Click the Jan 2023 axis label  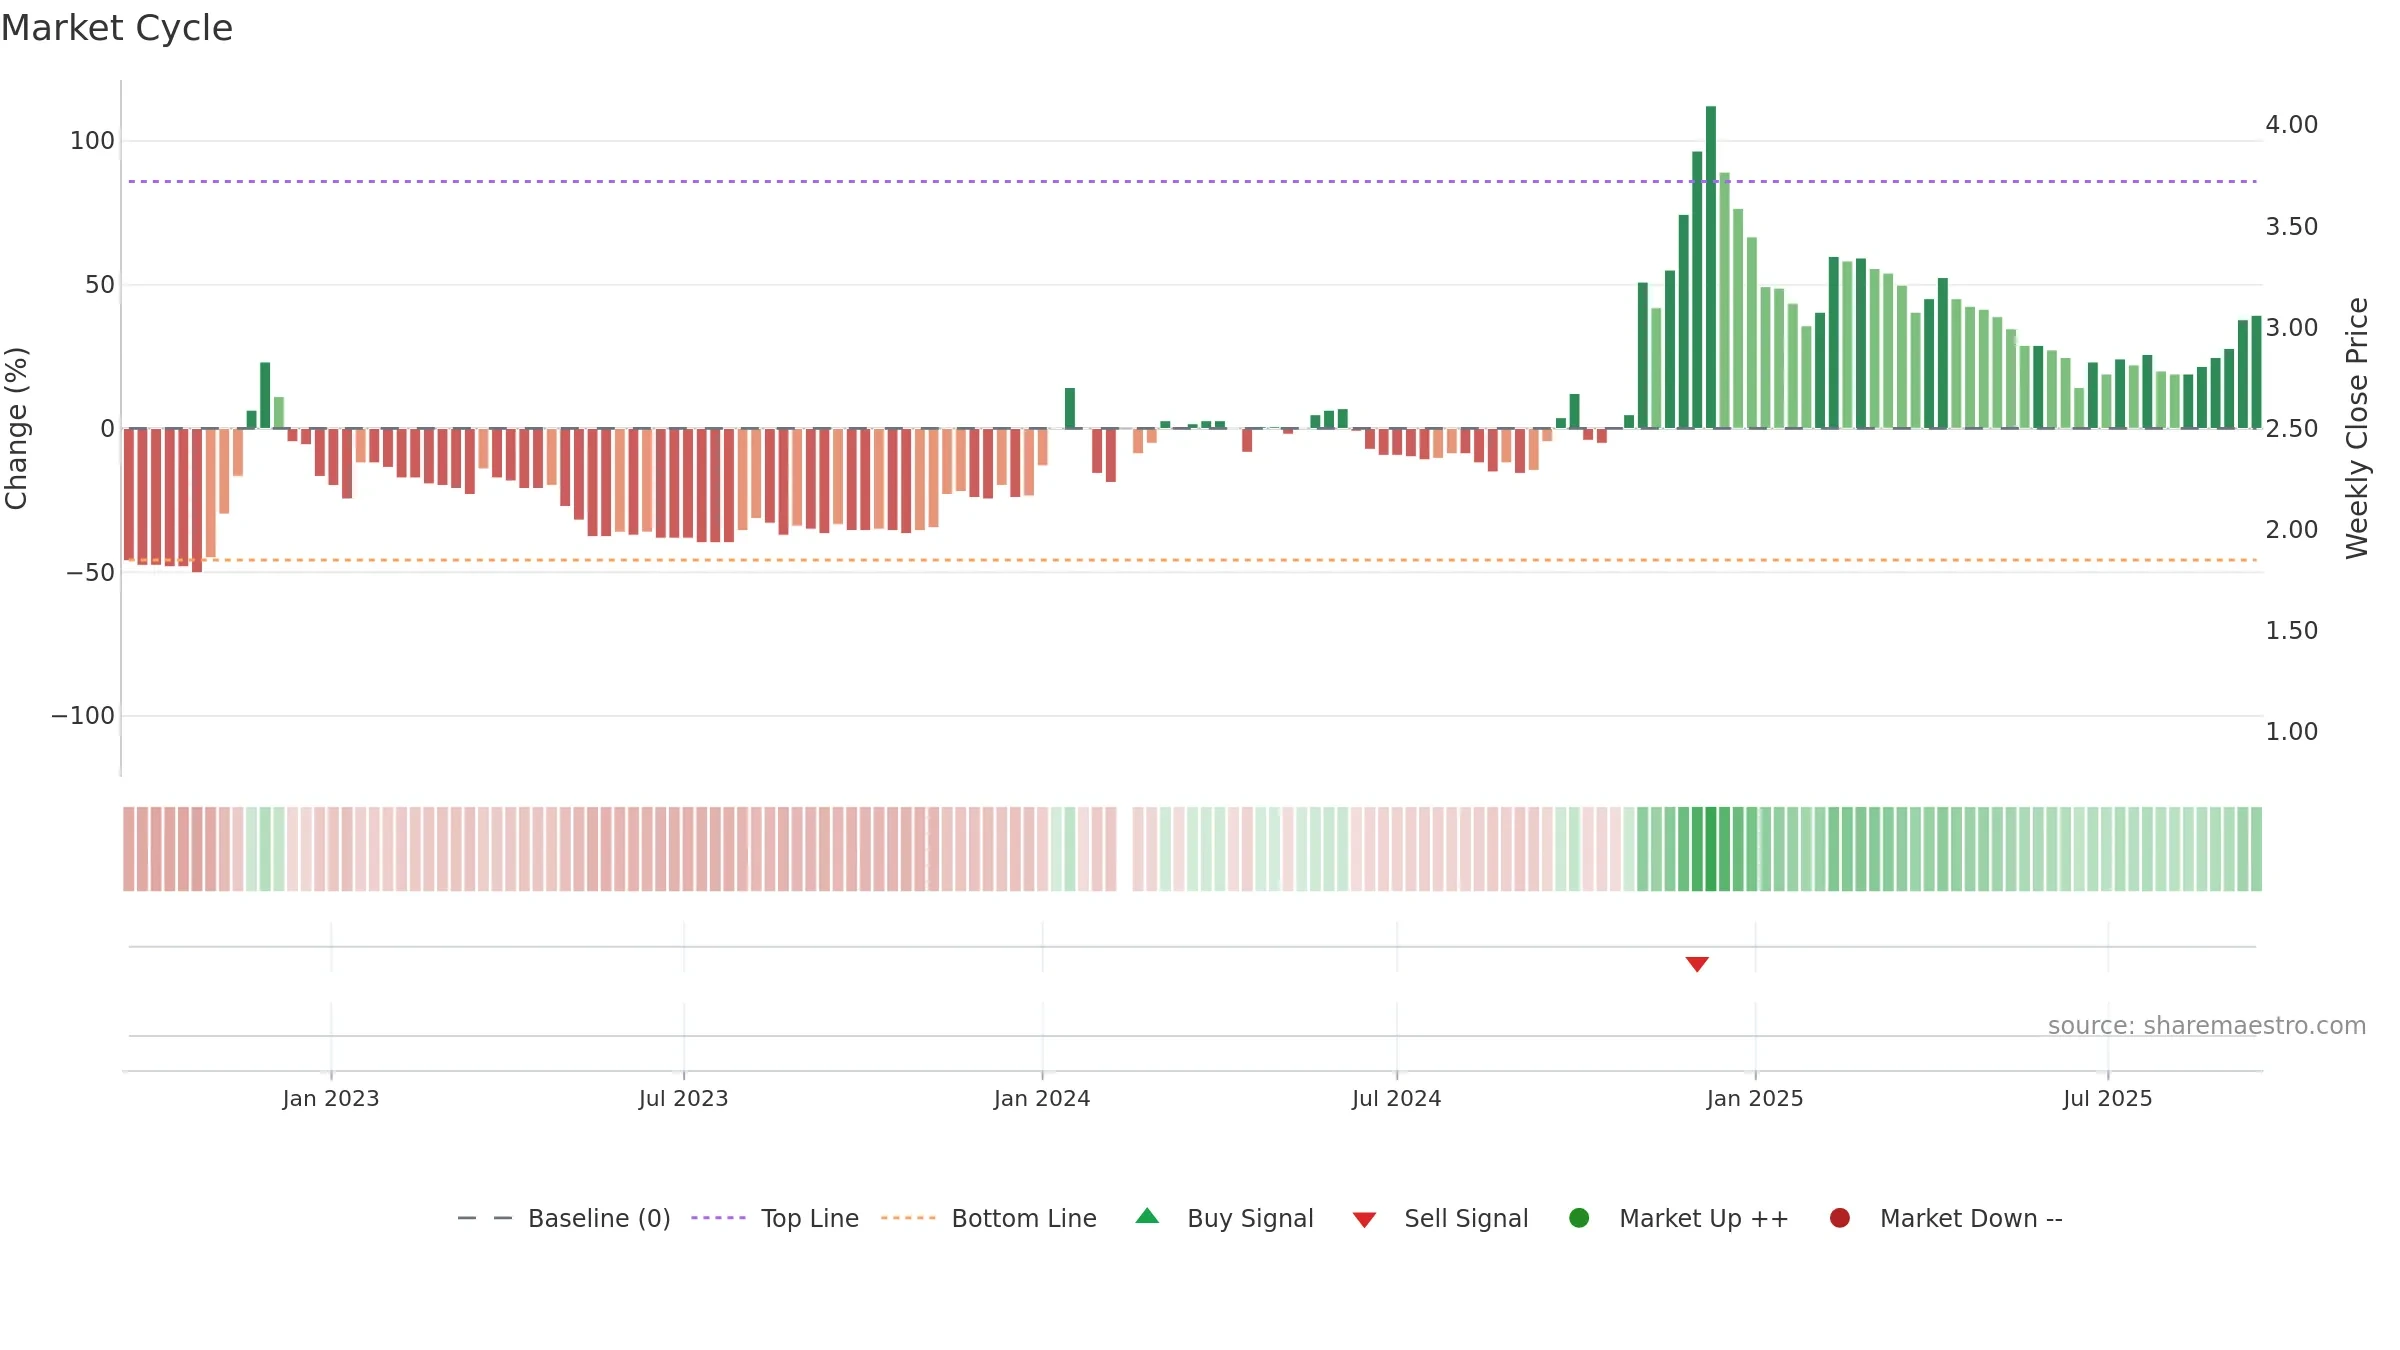331,1098
